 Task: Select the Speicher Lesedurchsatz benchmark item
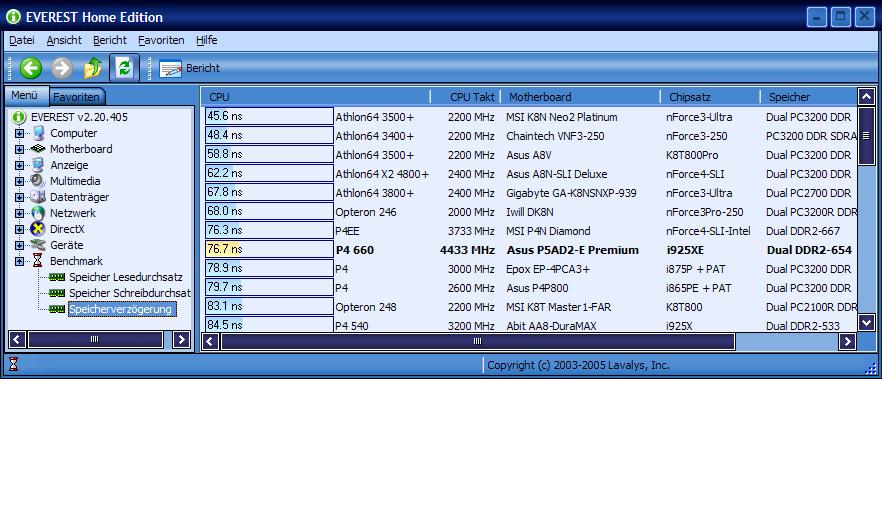click(x=126, y=277)
